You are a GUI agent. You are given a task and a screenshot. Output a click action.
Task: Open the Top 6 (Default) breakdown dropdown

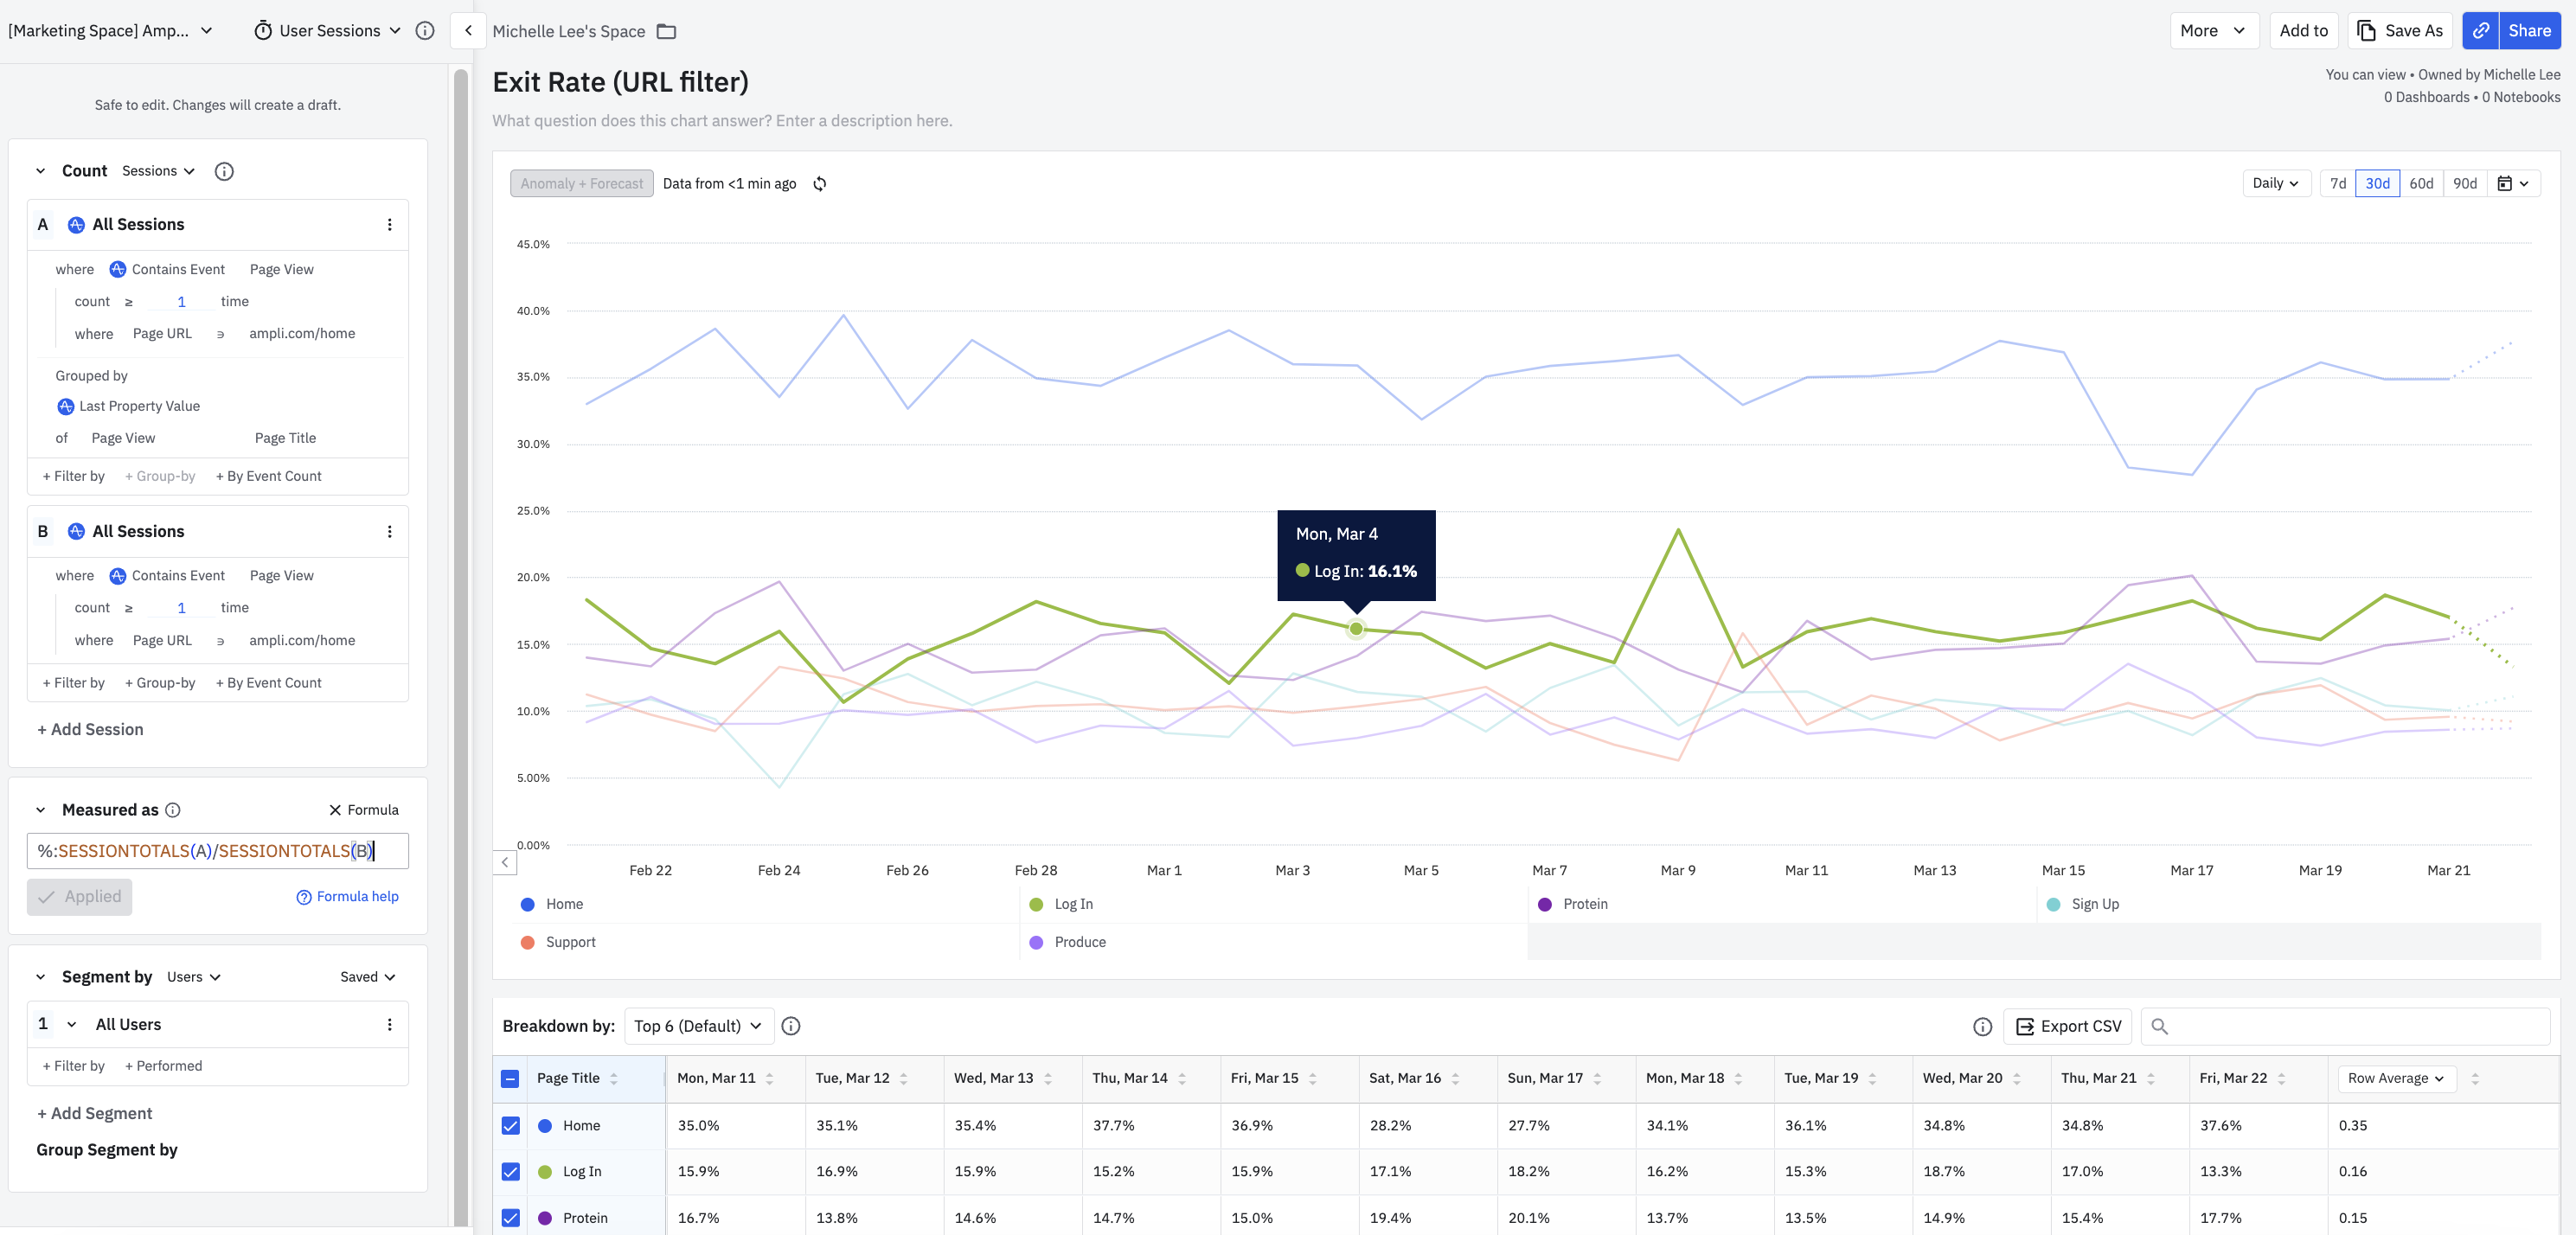point(697,1026)
